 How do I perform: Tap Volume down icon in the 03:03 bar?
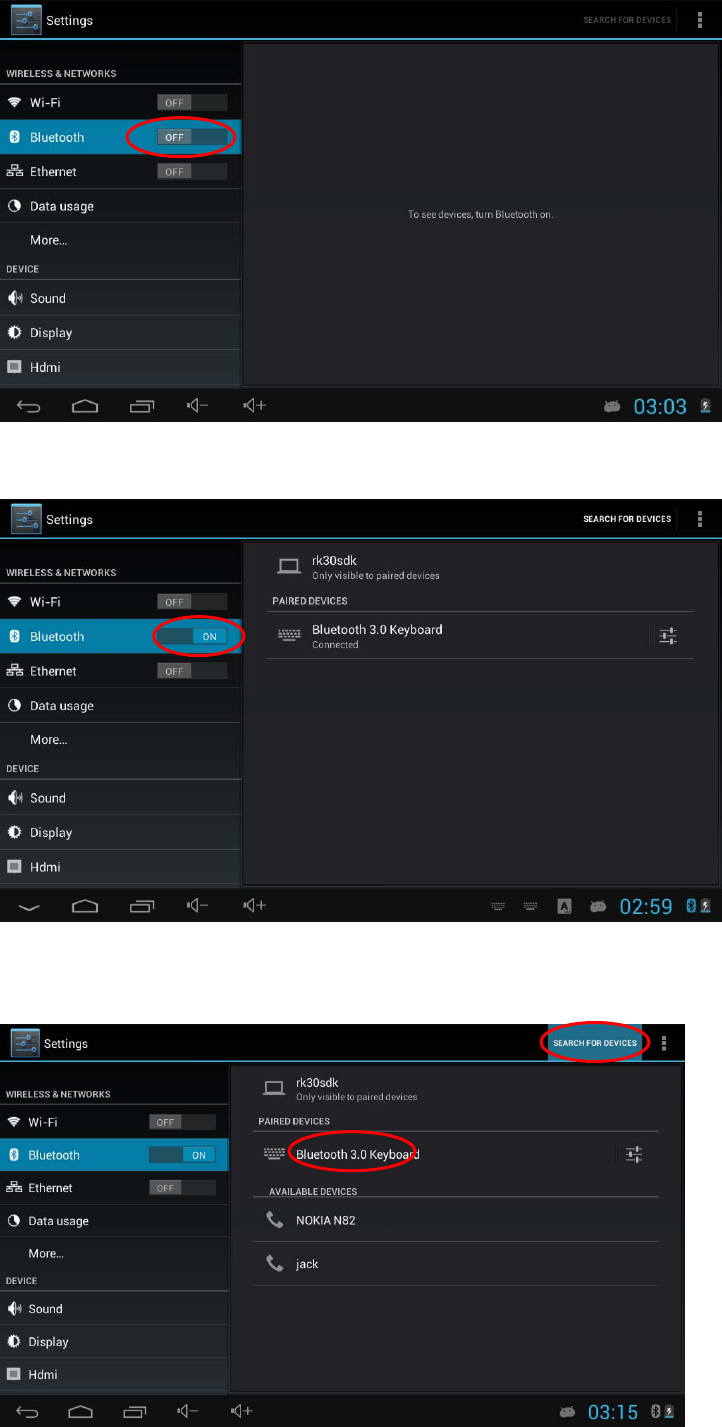[x=198, y=406]
